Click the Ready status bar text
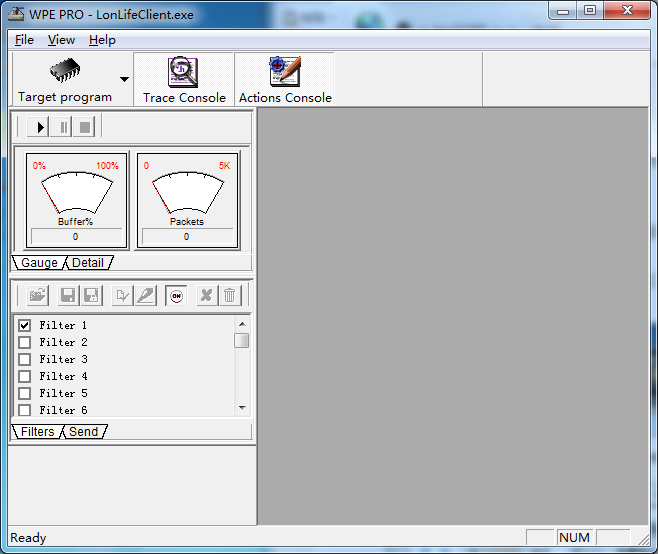The height and width of the screenshot is (554, 658). pyautogui.click(x=28, y=538)
